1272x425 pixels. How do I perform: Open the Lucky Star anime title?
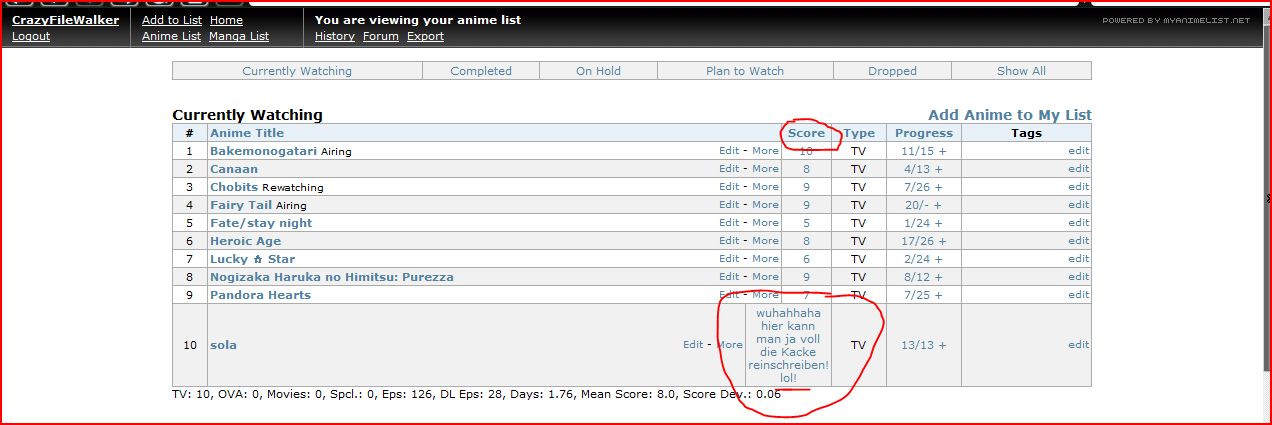point(252,259)
